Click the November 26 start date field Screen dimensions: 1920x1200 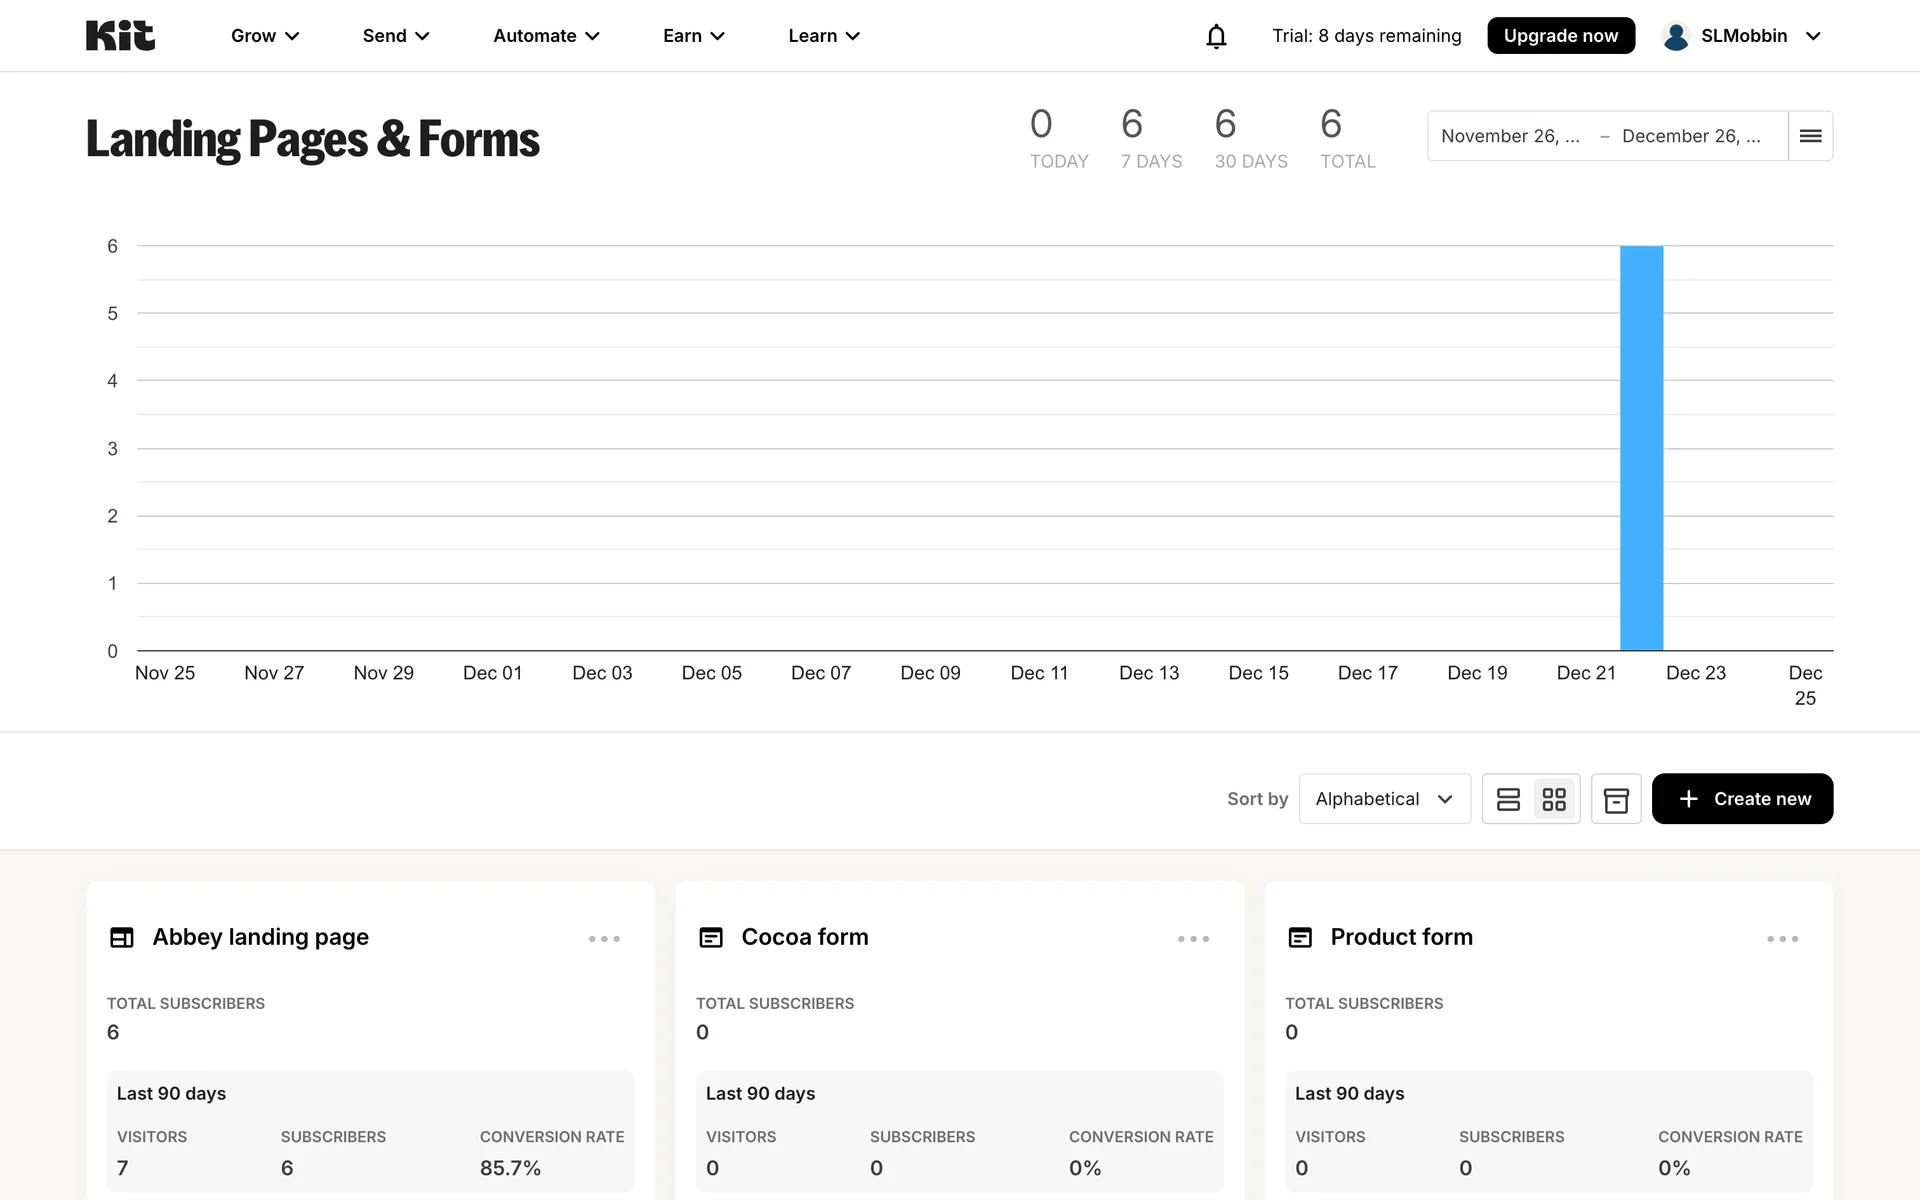(1510, 136)
